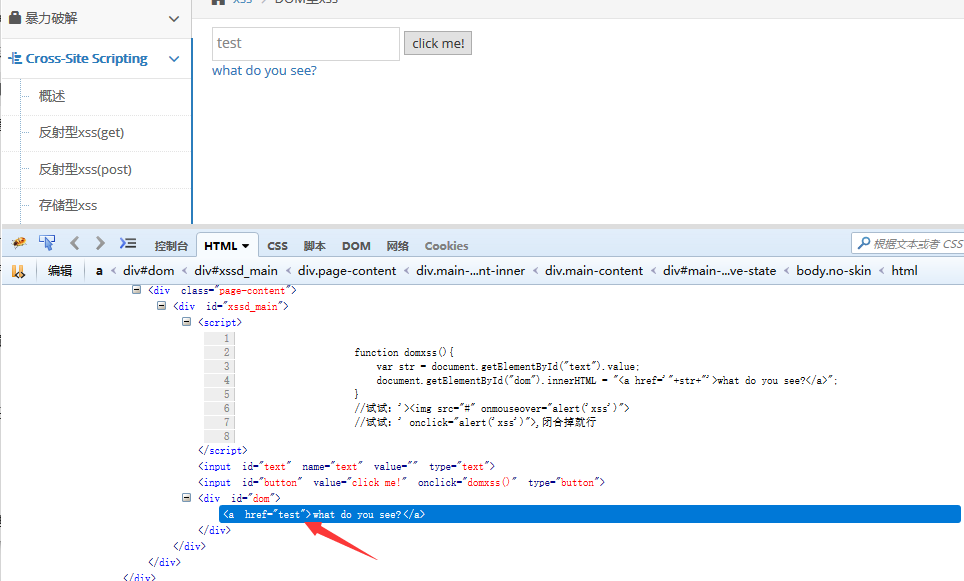Open the HTML tab dropdown arrow
The width and height of the screenshot is (964, 581).
click(245, 246)
